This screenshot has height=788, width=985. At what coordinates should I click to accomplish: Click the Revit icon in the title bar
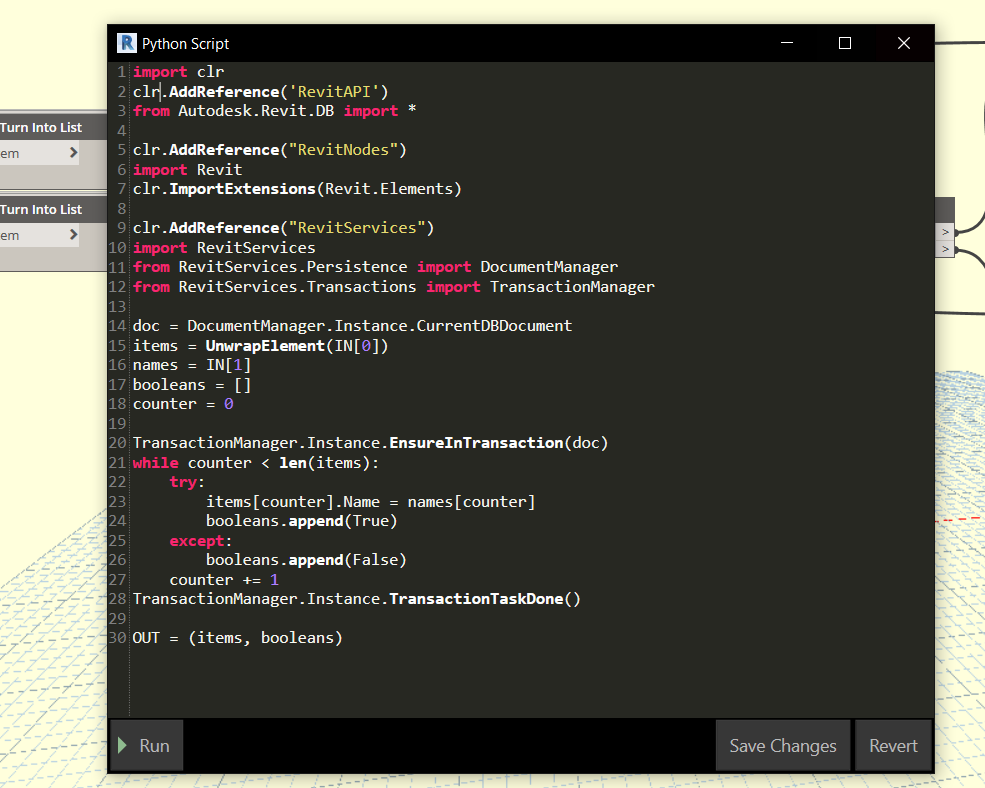[x=127, y=43]
